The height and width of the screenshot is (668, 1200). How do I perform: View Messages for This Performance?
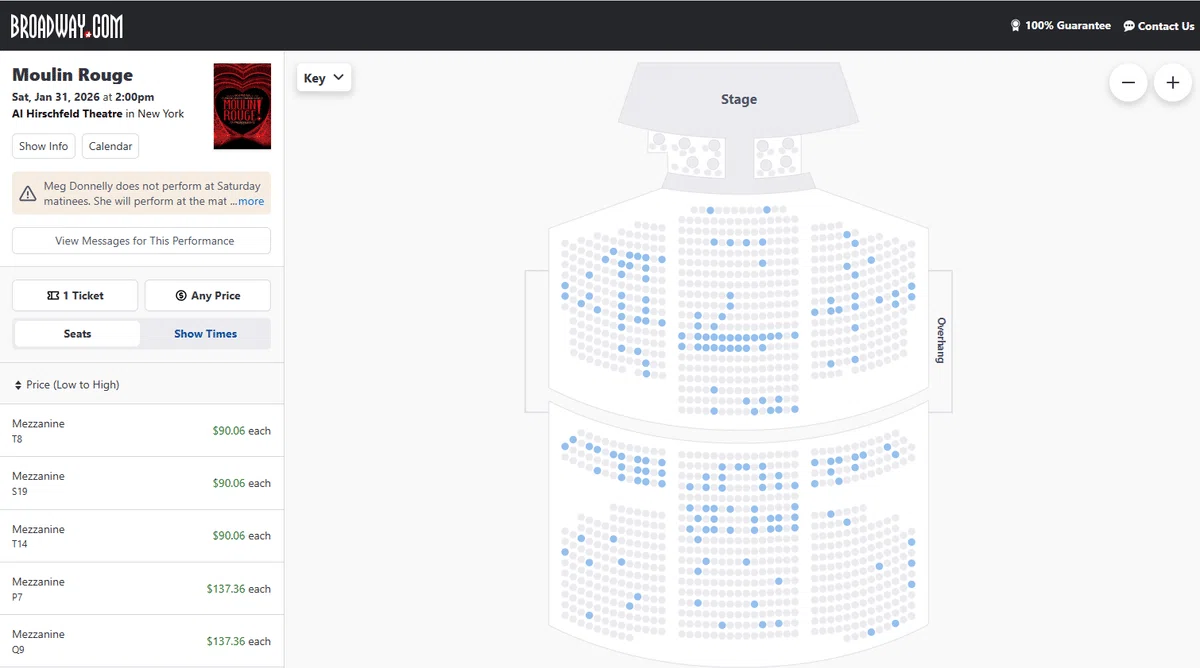(142, 241)
